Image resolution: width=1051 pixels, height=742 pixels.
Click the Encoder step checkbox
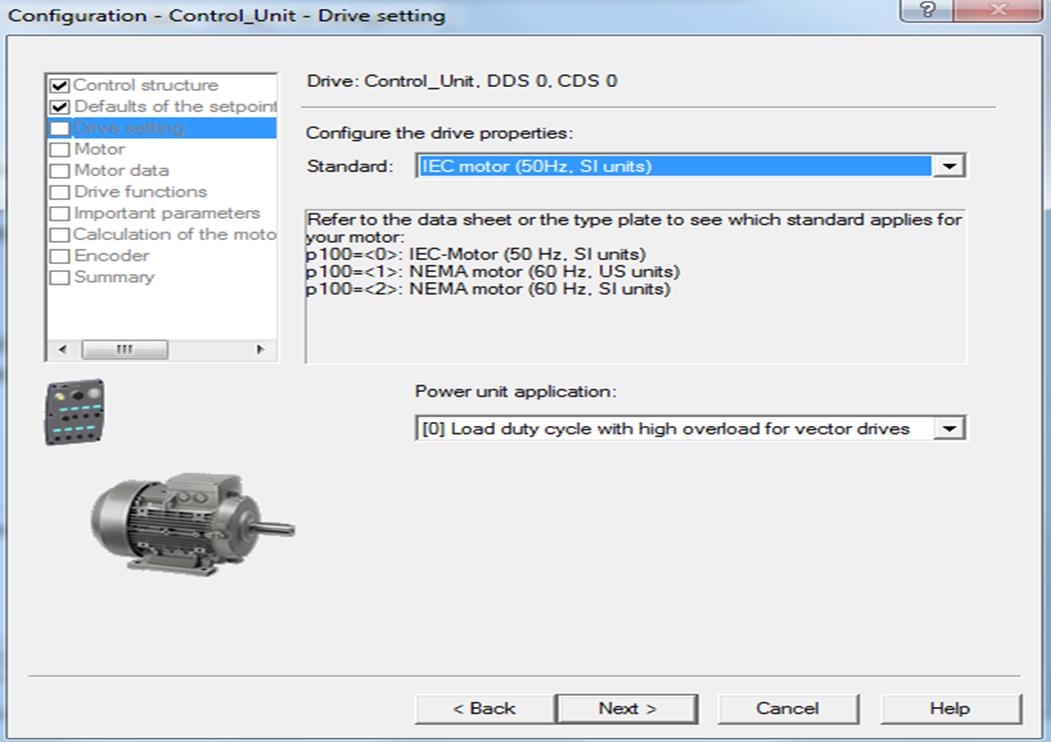coord(60,257)
